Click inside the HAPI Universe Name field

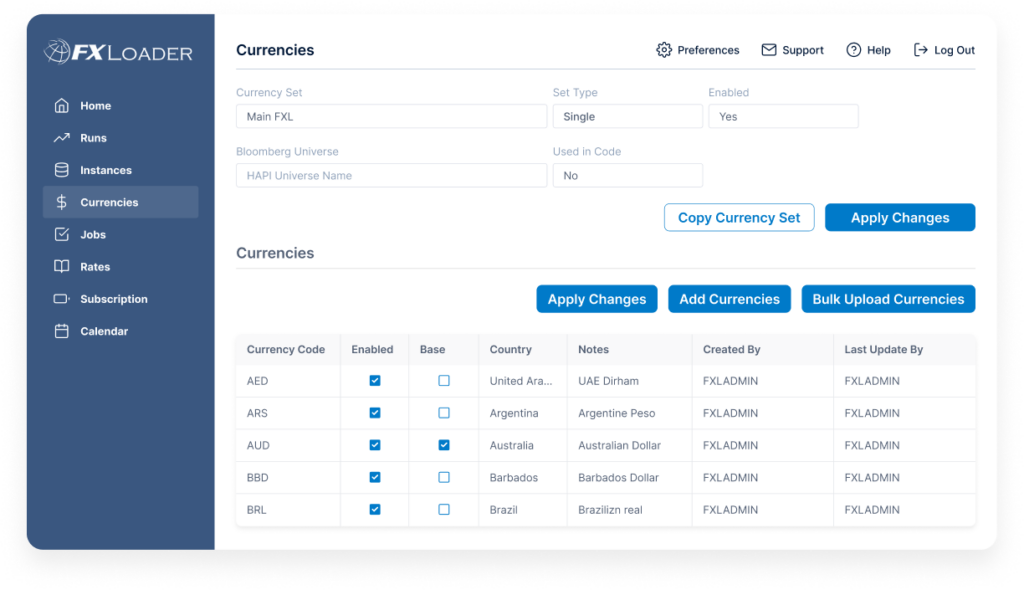[390, 175]
